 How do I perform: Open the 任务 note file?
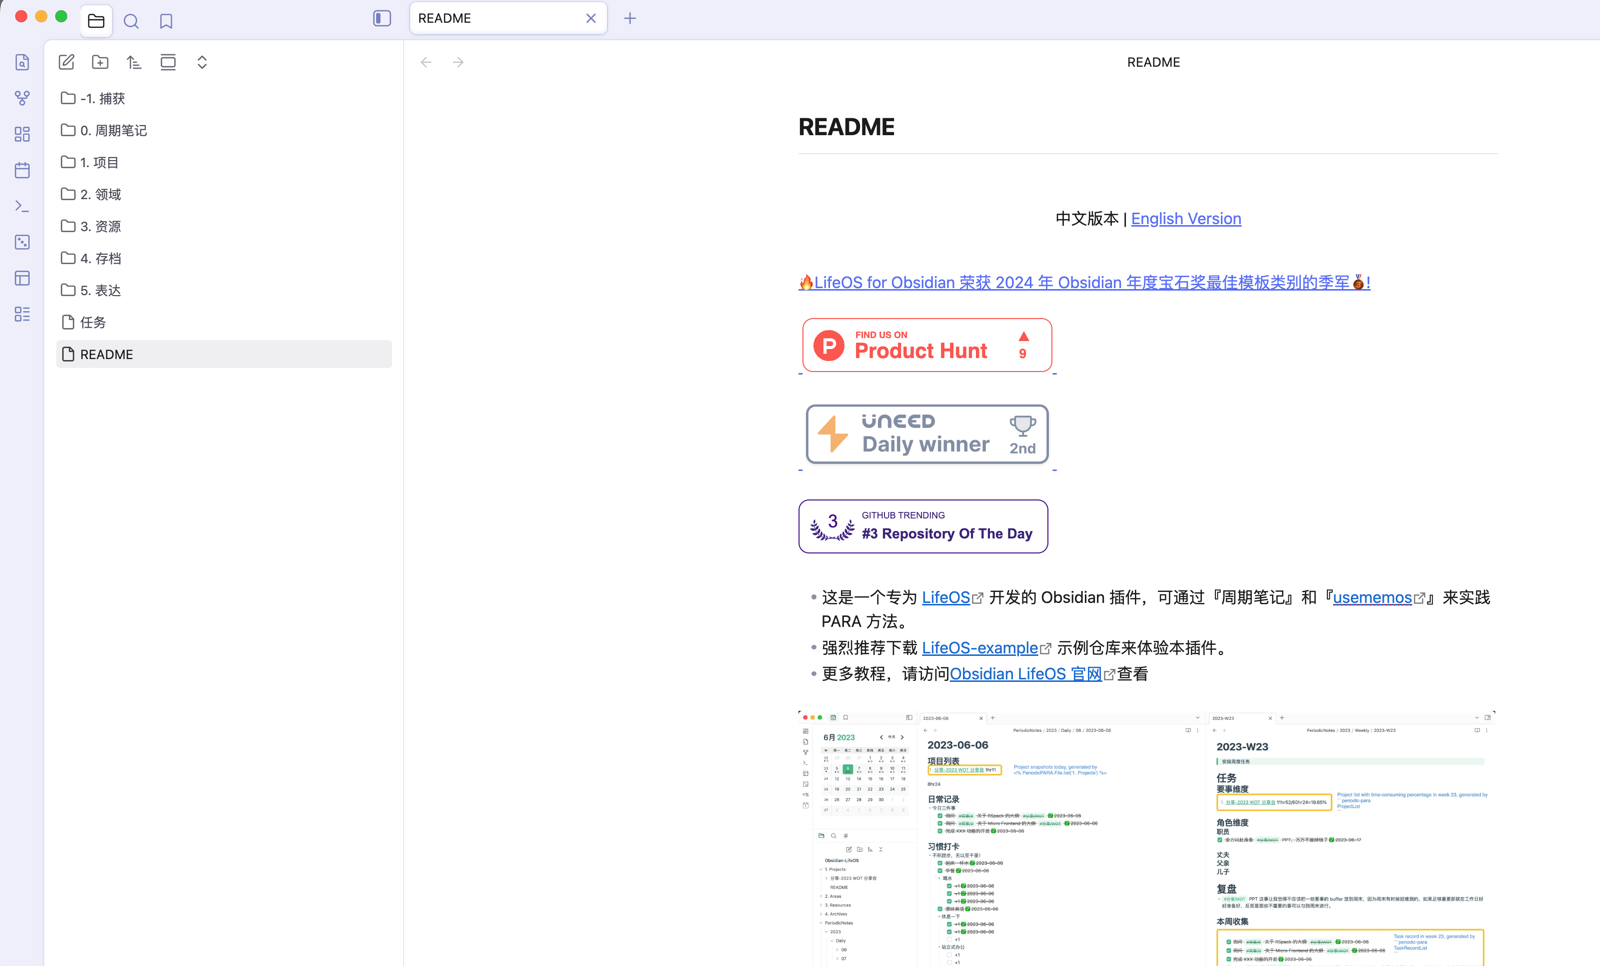[x=224, y=322]
